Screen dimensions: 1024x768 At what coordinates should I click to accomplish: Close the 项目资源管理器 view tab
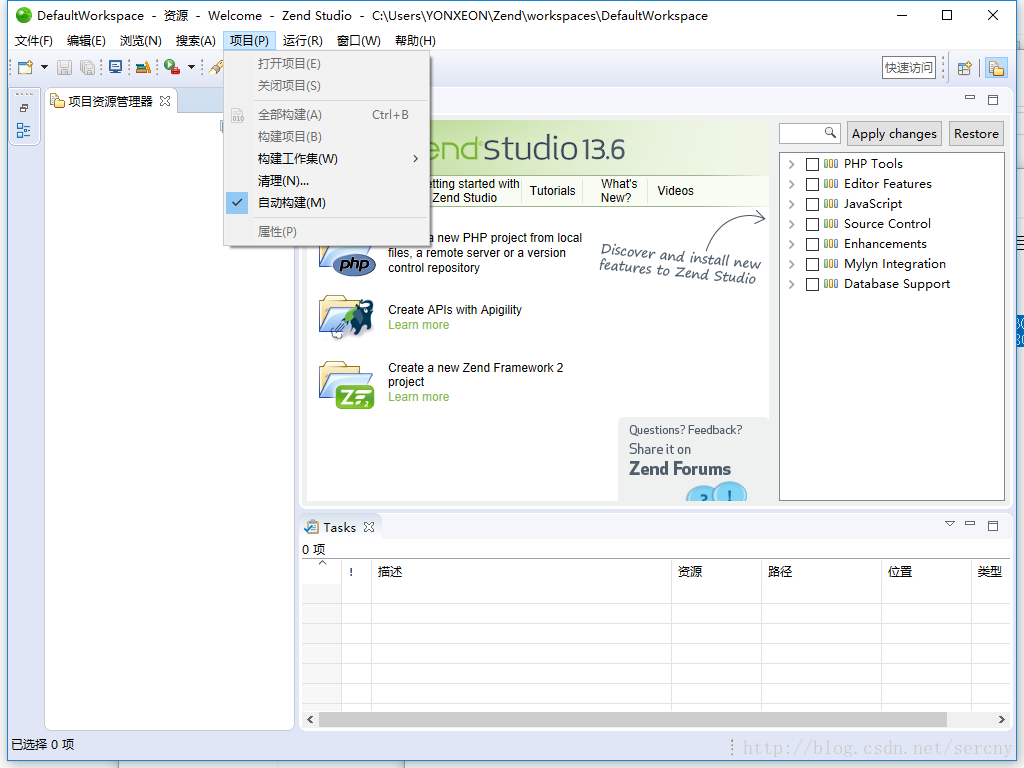(165, 101)
